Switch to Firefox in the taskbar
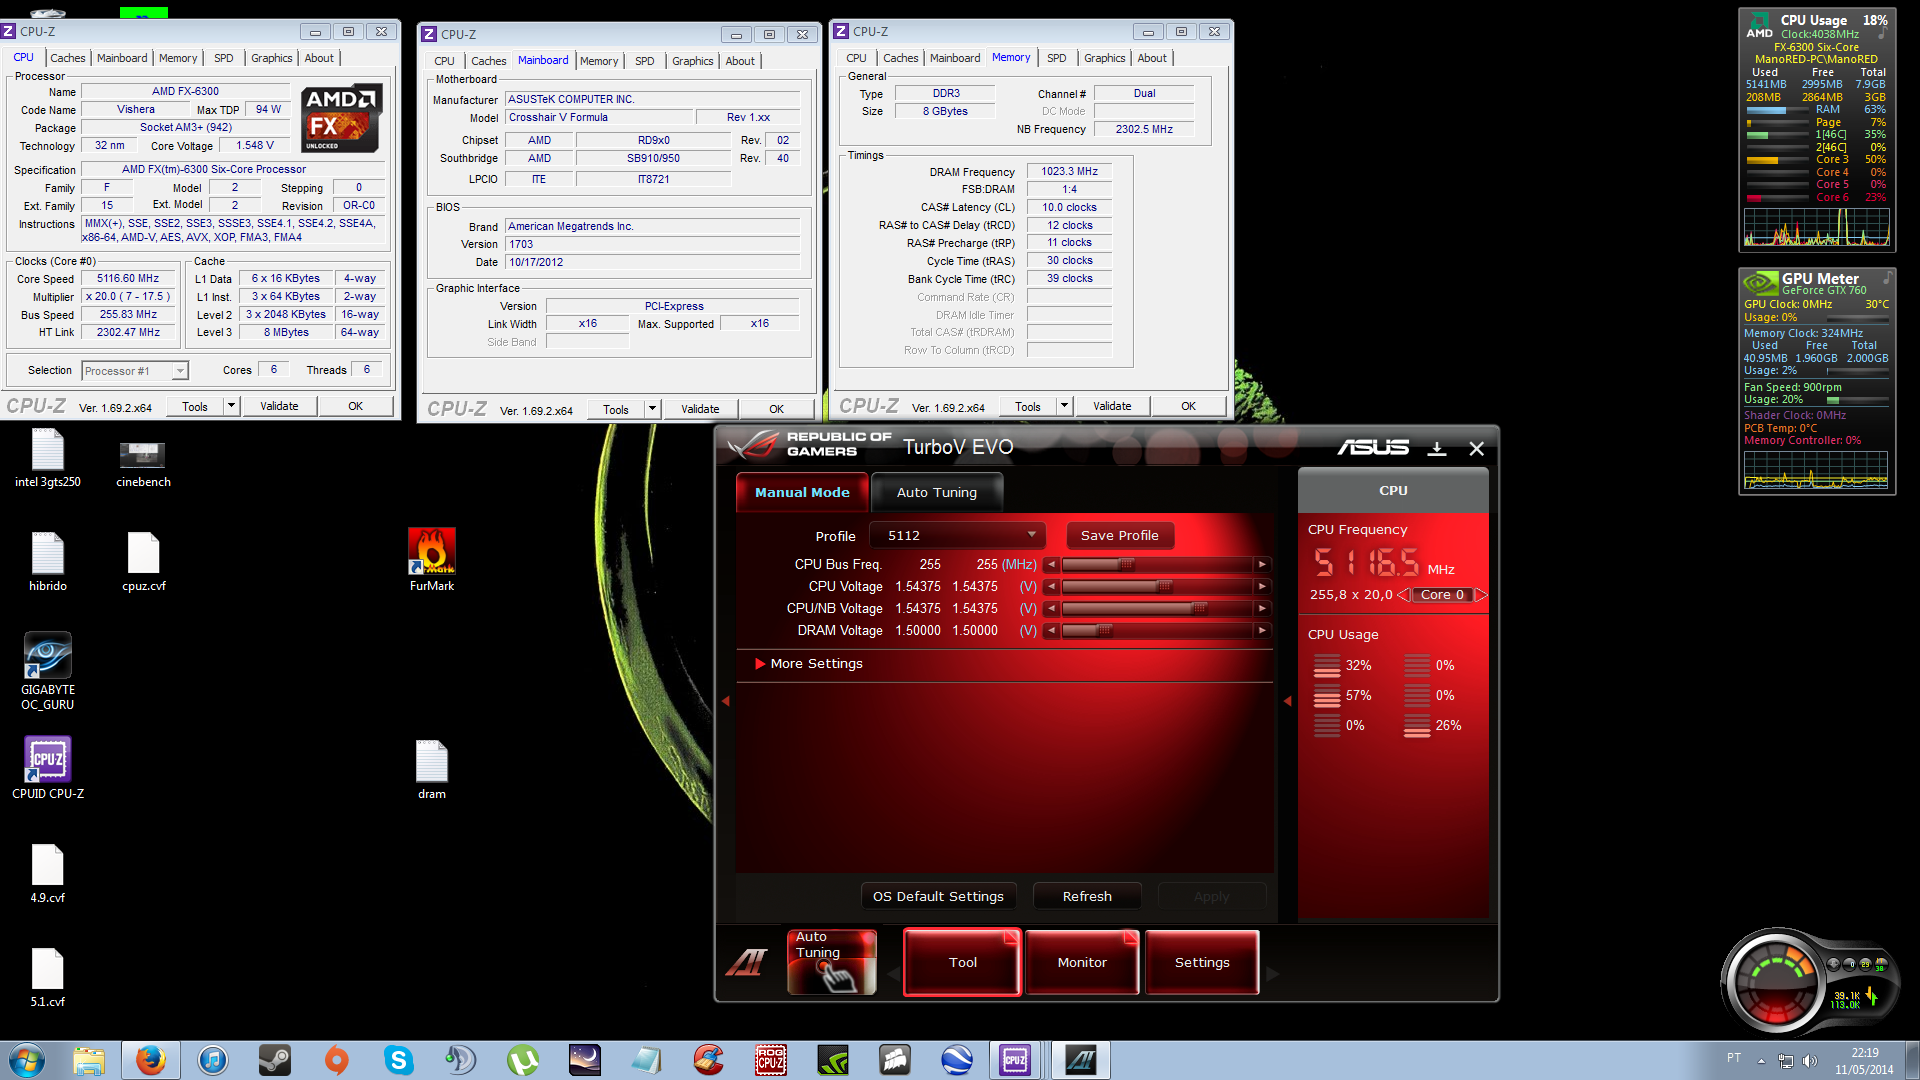The height and width of the screenshot is (1080, 1920). click(151, 1060)
